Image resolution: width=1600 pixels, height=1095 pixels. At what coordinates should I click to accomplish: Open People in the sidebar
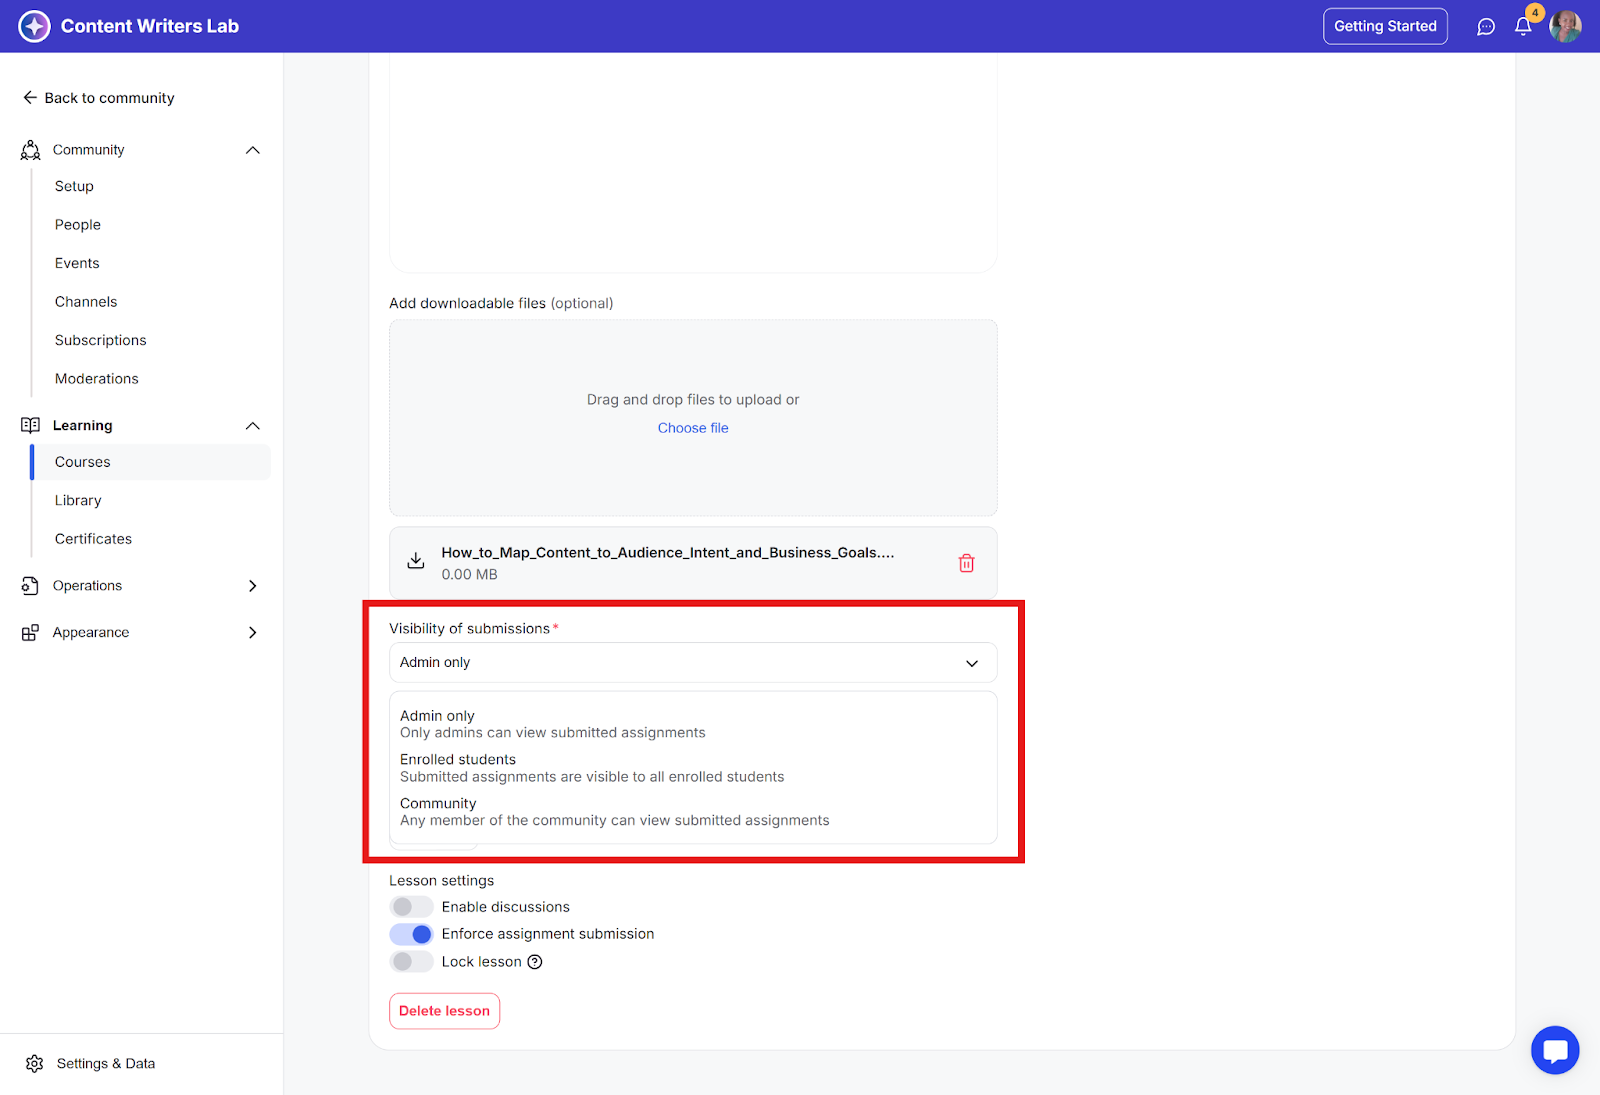(78, 225)
